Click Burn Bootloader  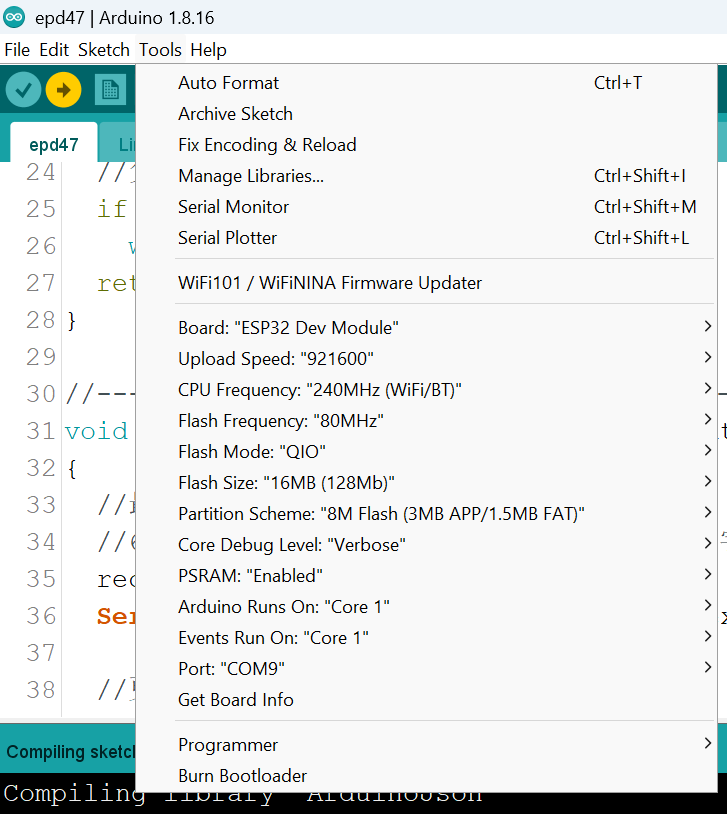242,776
